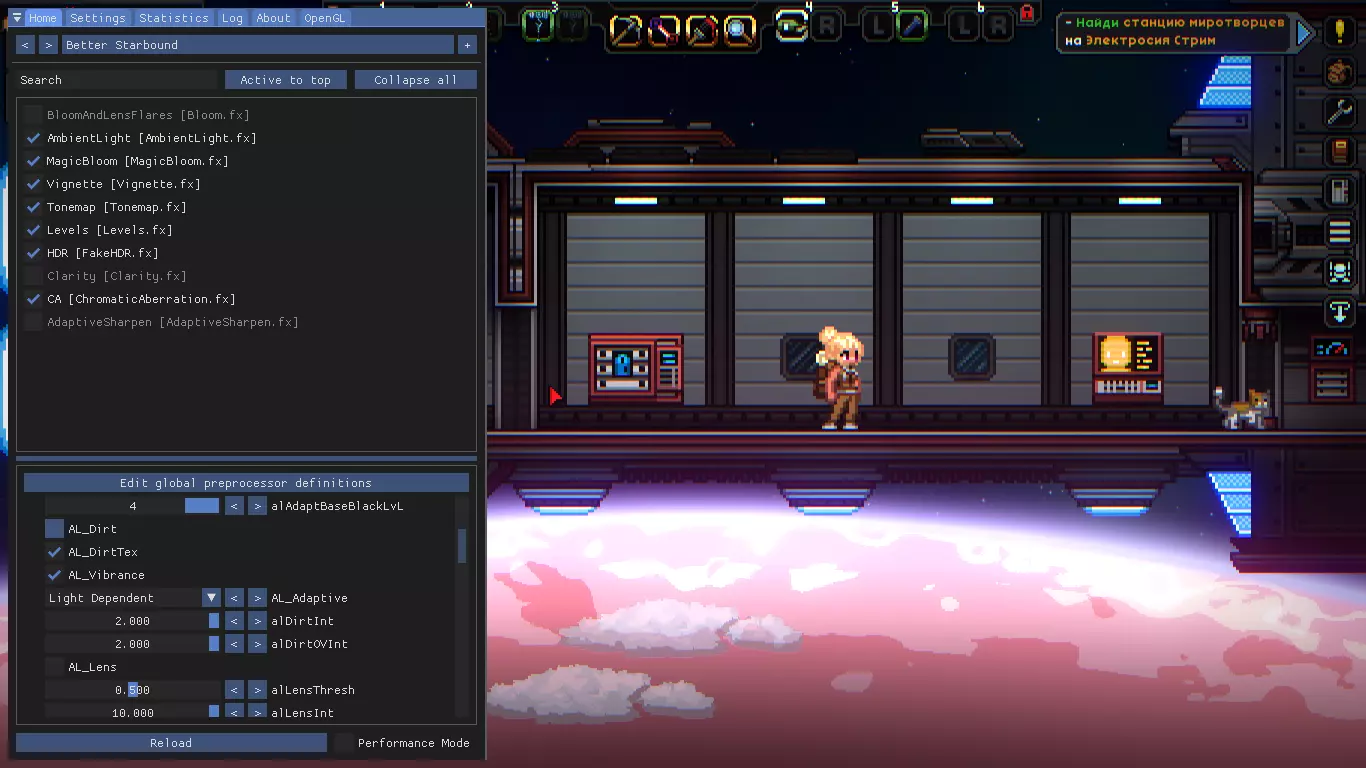This screenshot has width=1366, height=768.
Task: Select the green-framed item in hotbar slot 3
Action: (x=540, y=26)
